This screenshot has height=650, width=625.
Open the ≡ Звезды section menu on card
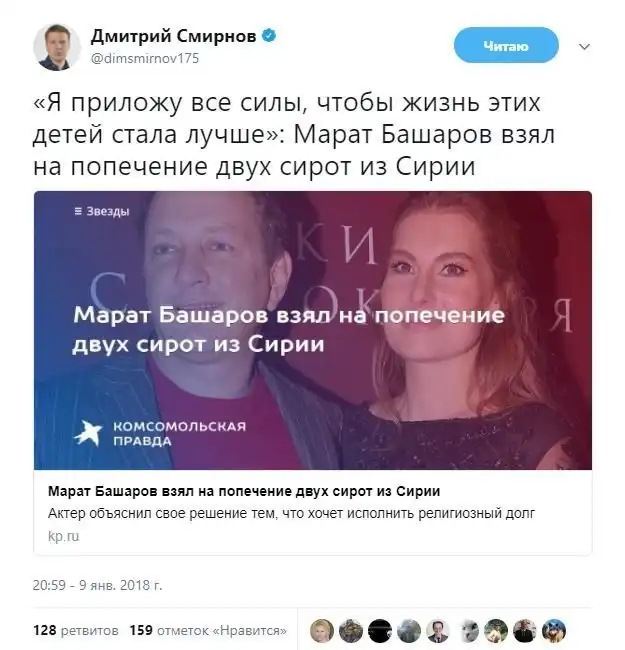pos(102,211)
